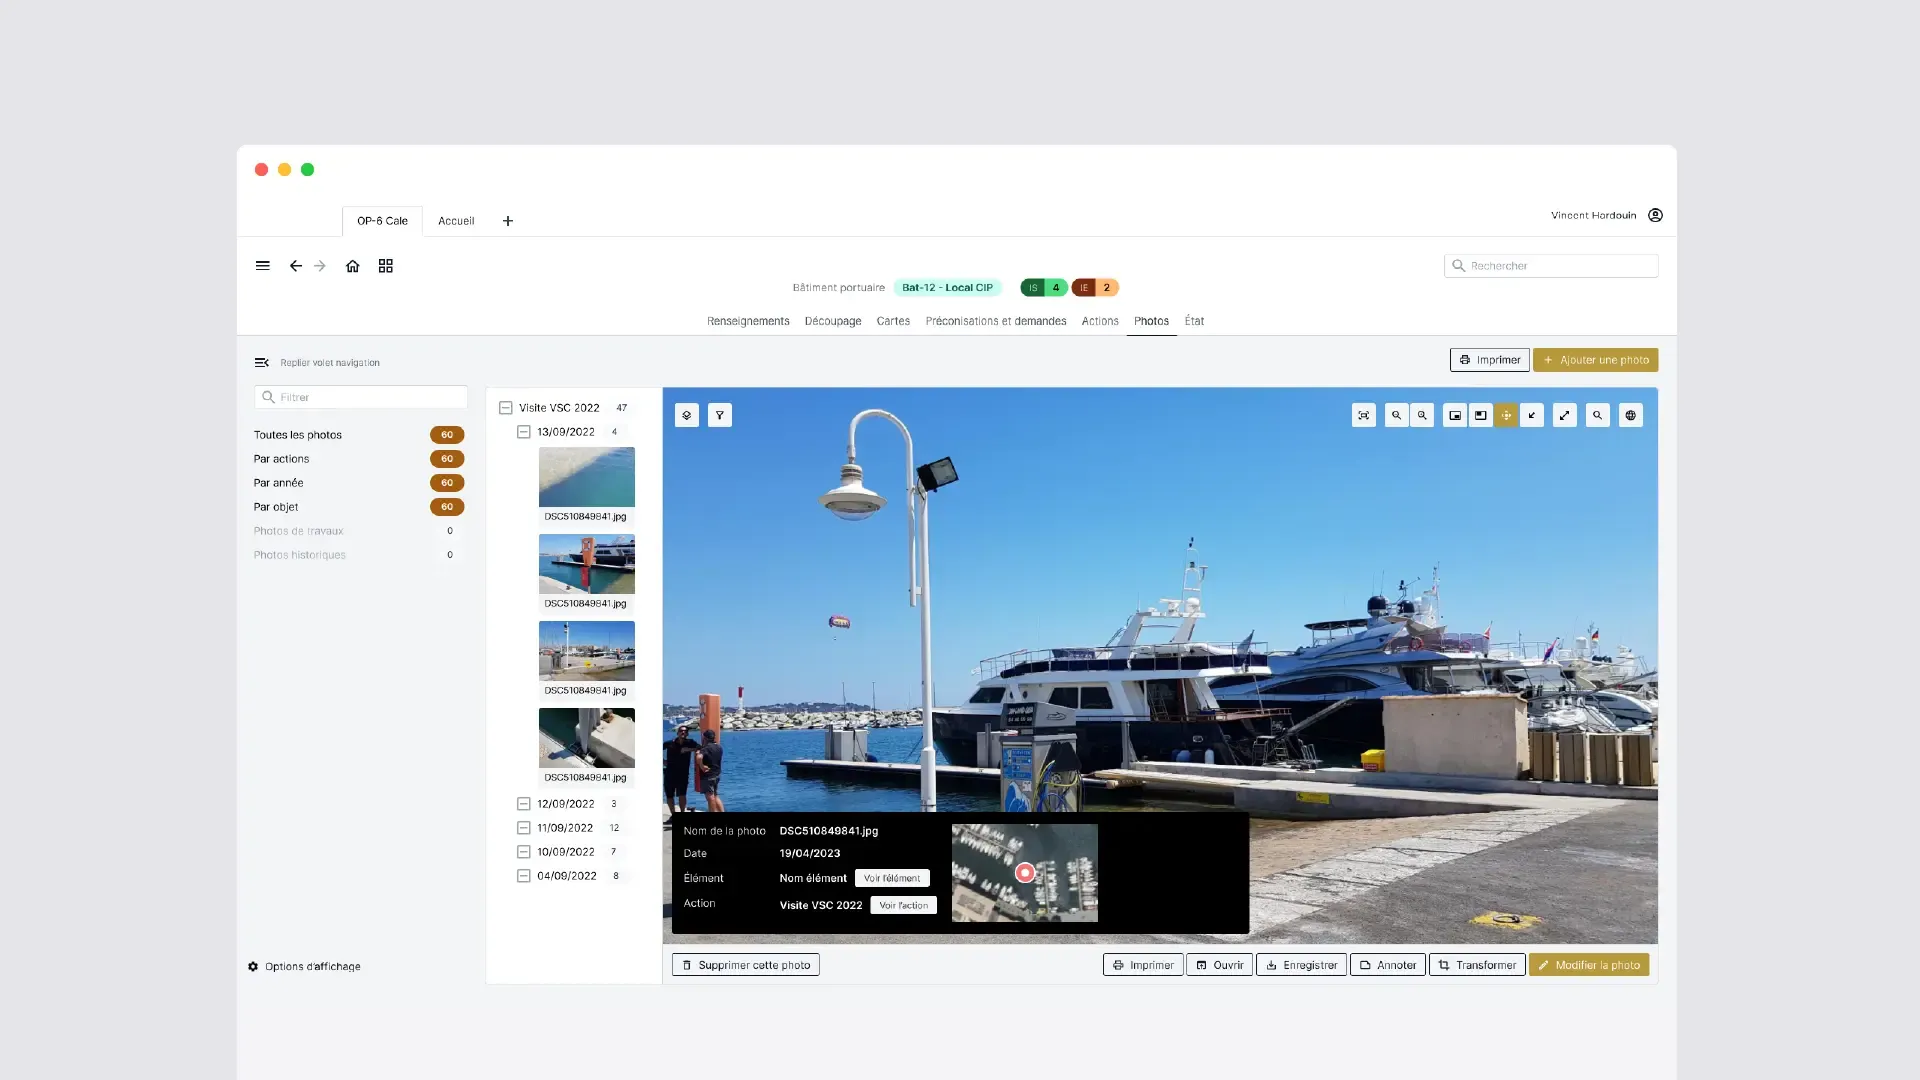Click the zoom out magnifier icon
Image resolution: width=1920 pixels, height=1080 pixels.
pos(1396,415)
